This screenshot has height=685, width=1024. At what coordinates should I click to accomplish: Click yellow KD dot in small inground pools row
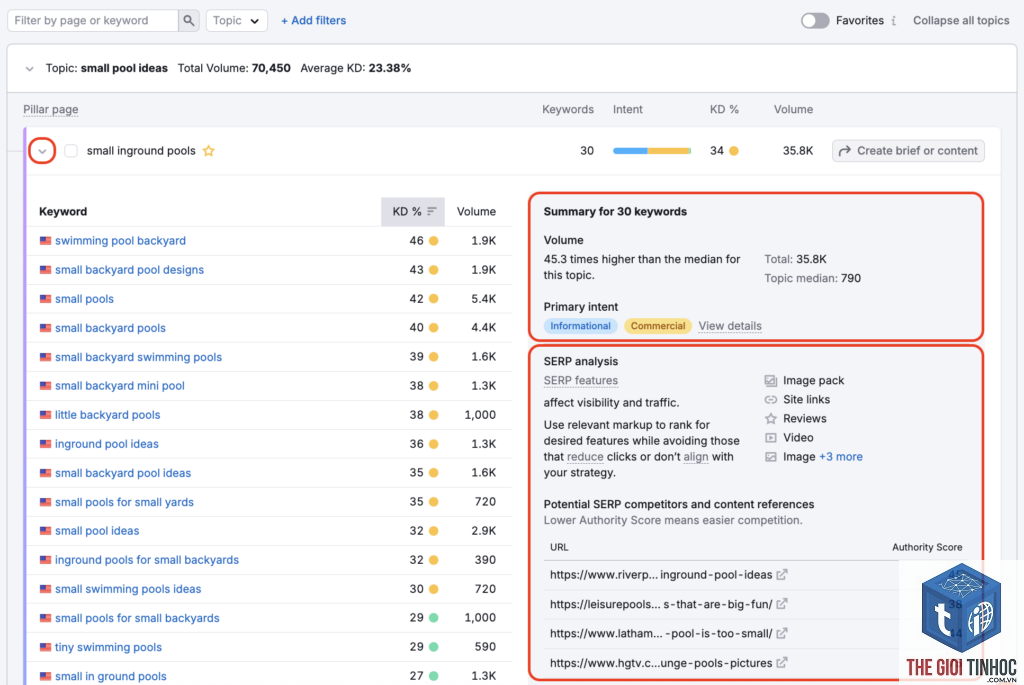[x=734, y=151]
